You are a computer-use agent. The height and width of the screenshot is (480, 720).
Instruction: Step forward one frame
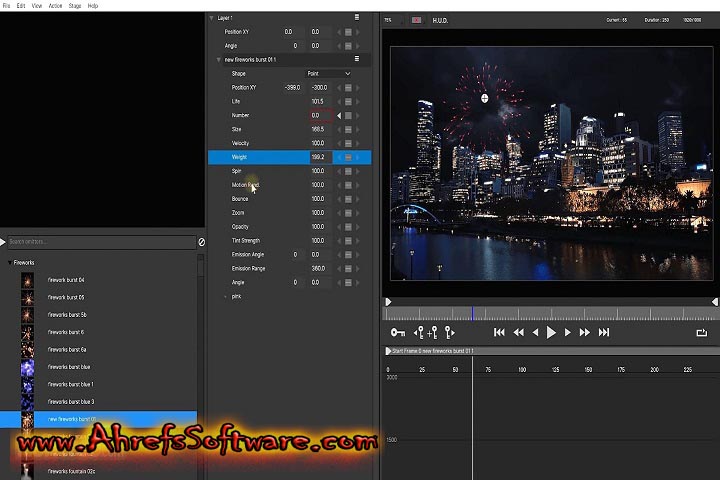(x=568, y=332)
